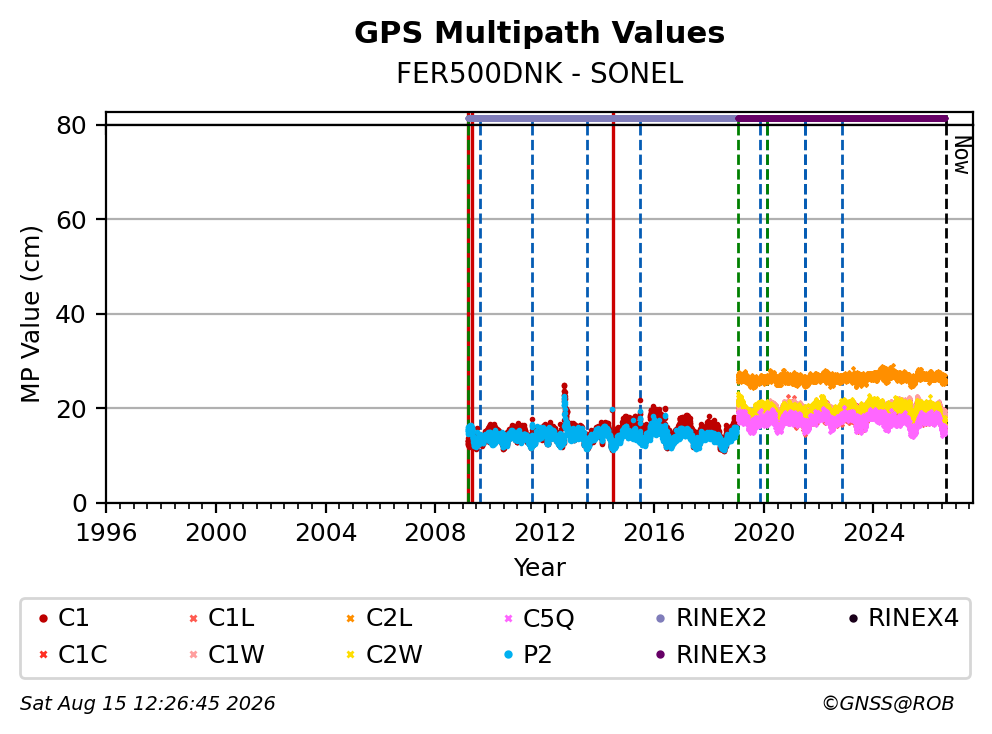The image size is (992, 734).
Task: Click the orange C2L legend marker
Action: click(350, 618)
